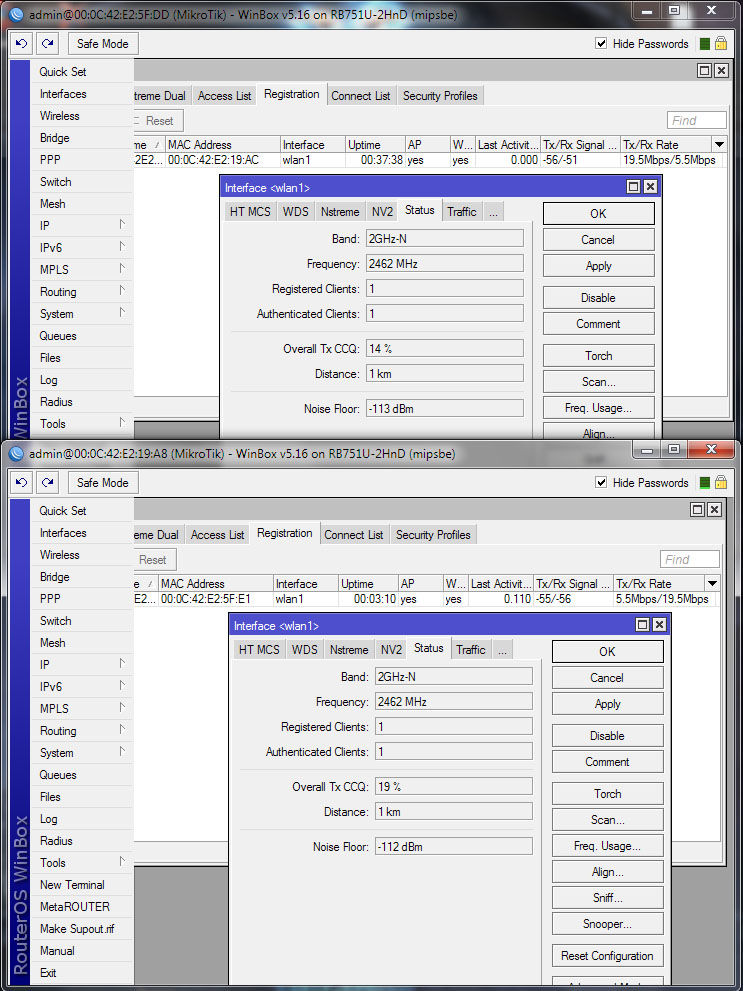Viewport: 743px width, 991px height.
Task: Click padlock icon in top WinBox window
Action: pyautogui.click(x=721, y=44)
